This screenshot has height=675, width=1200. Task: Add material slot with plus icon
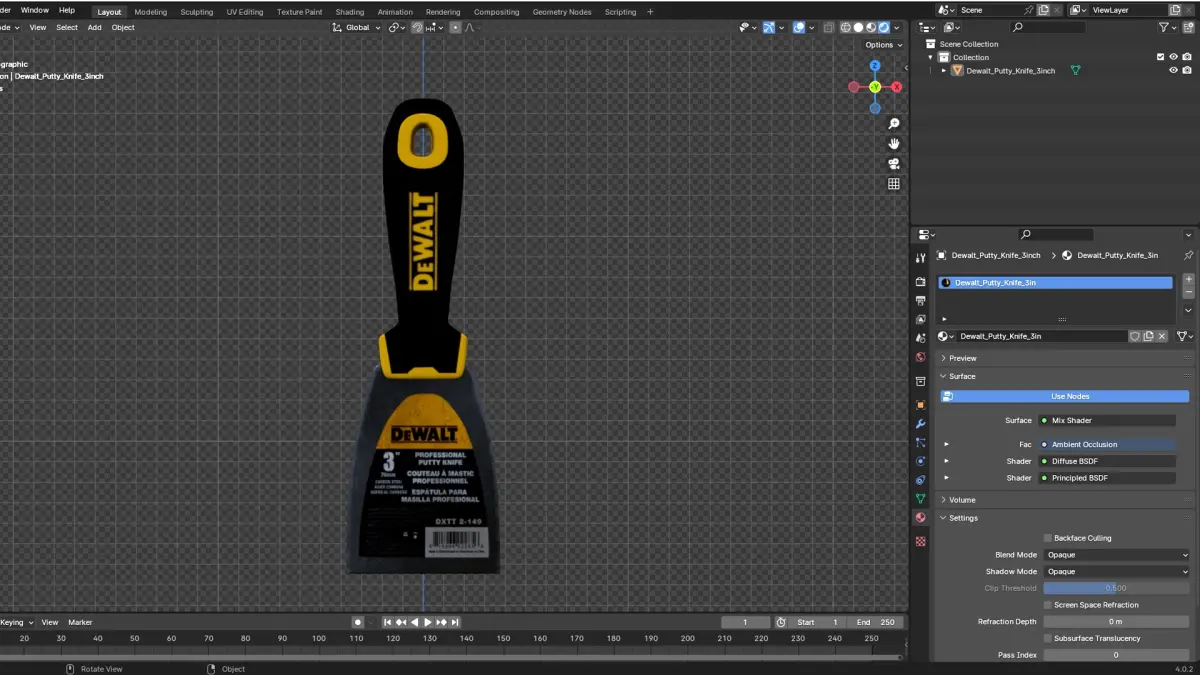click(1188, 279)
